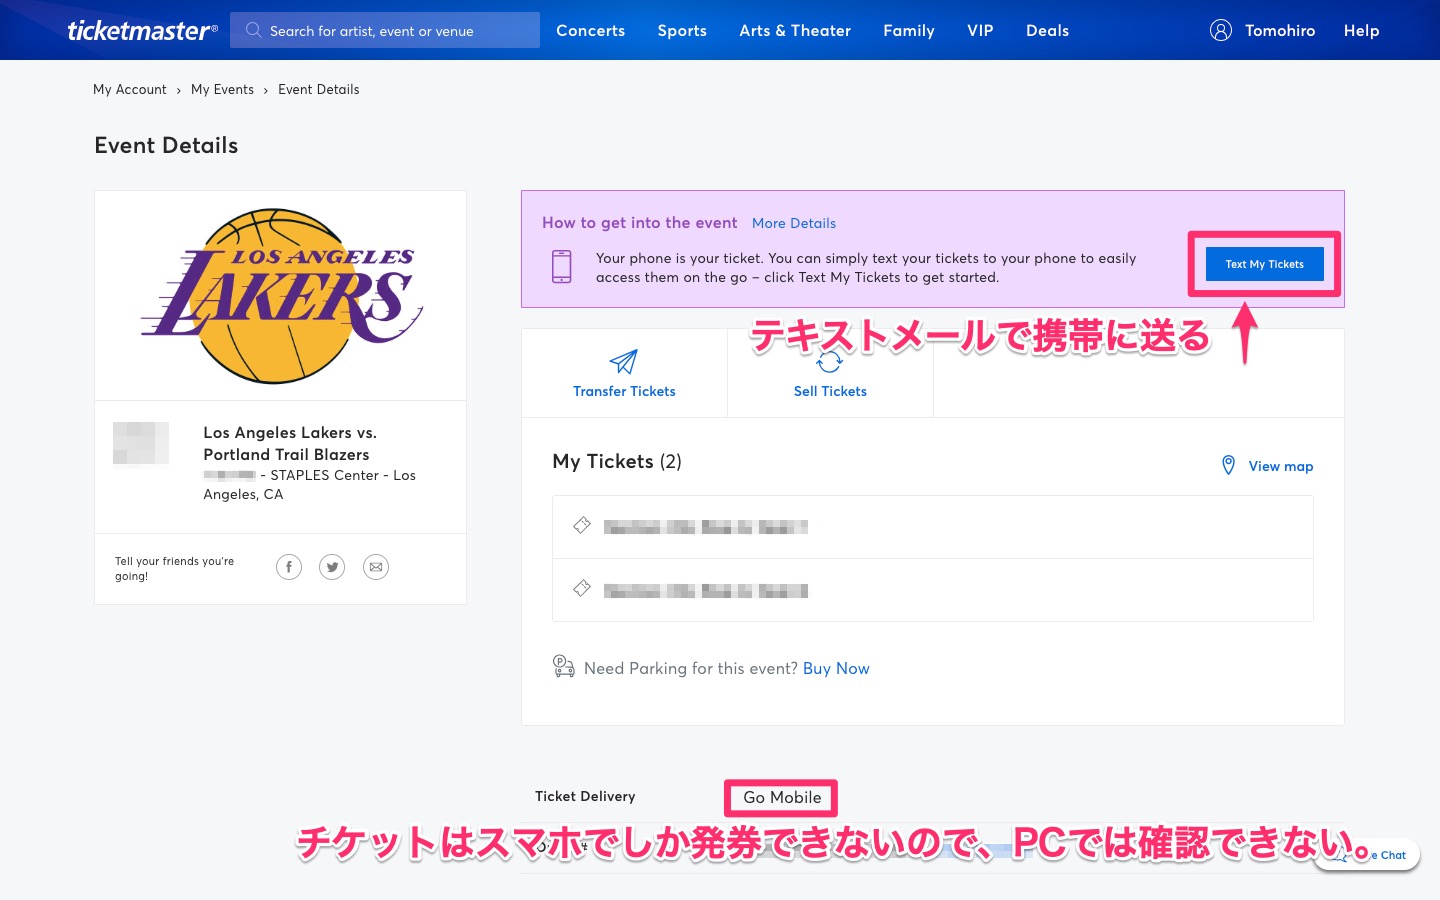Viewport: 1440px width, 900px height.
Task: Open the Deals menu
Action: [x=1047, y=30]
